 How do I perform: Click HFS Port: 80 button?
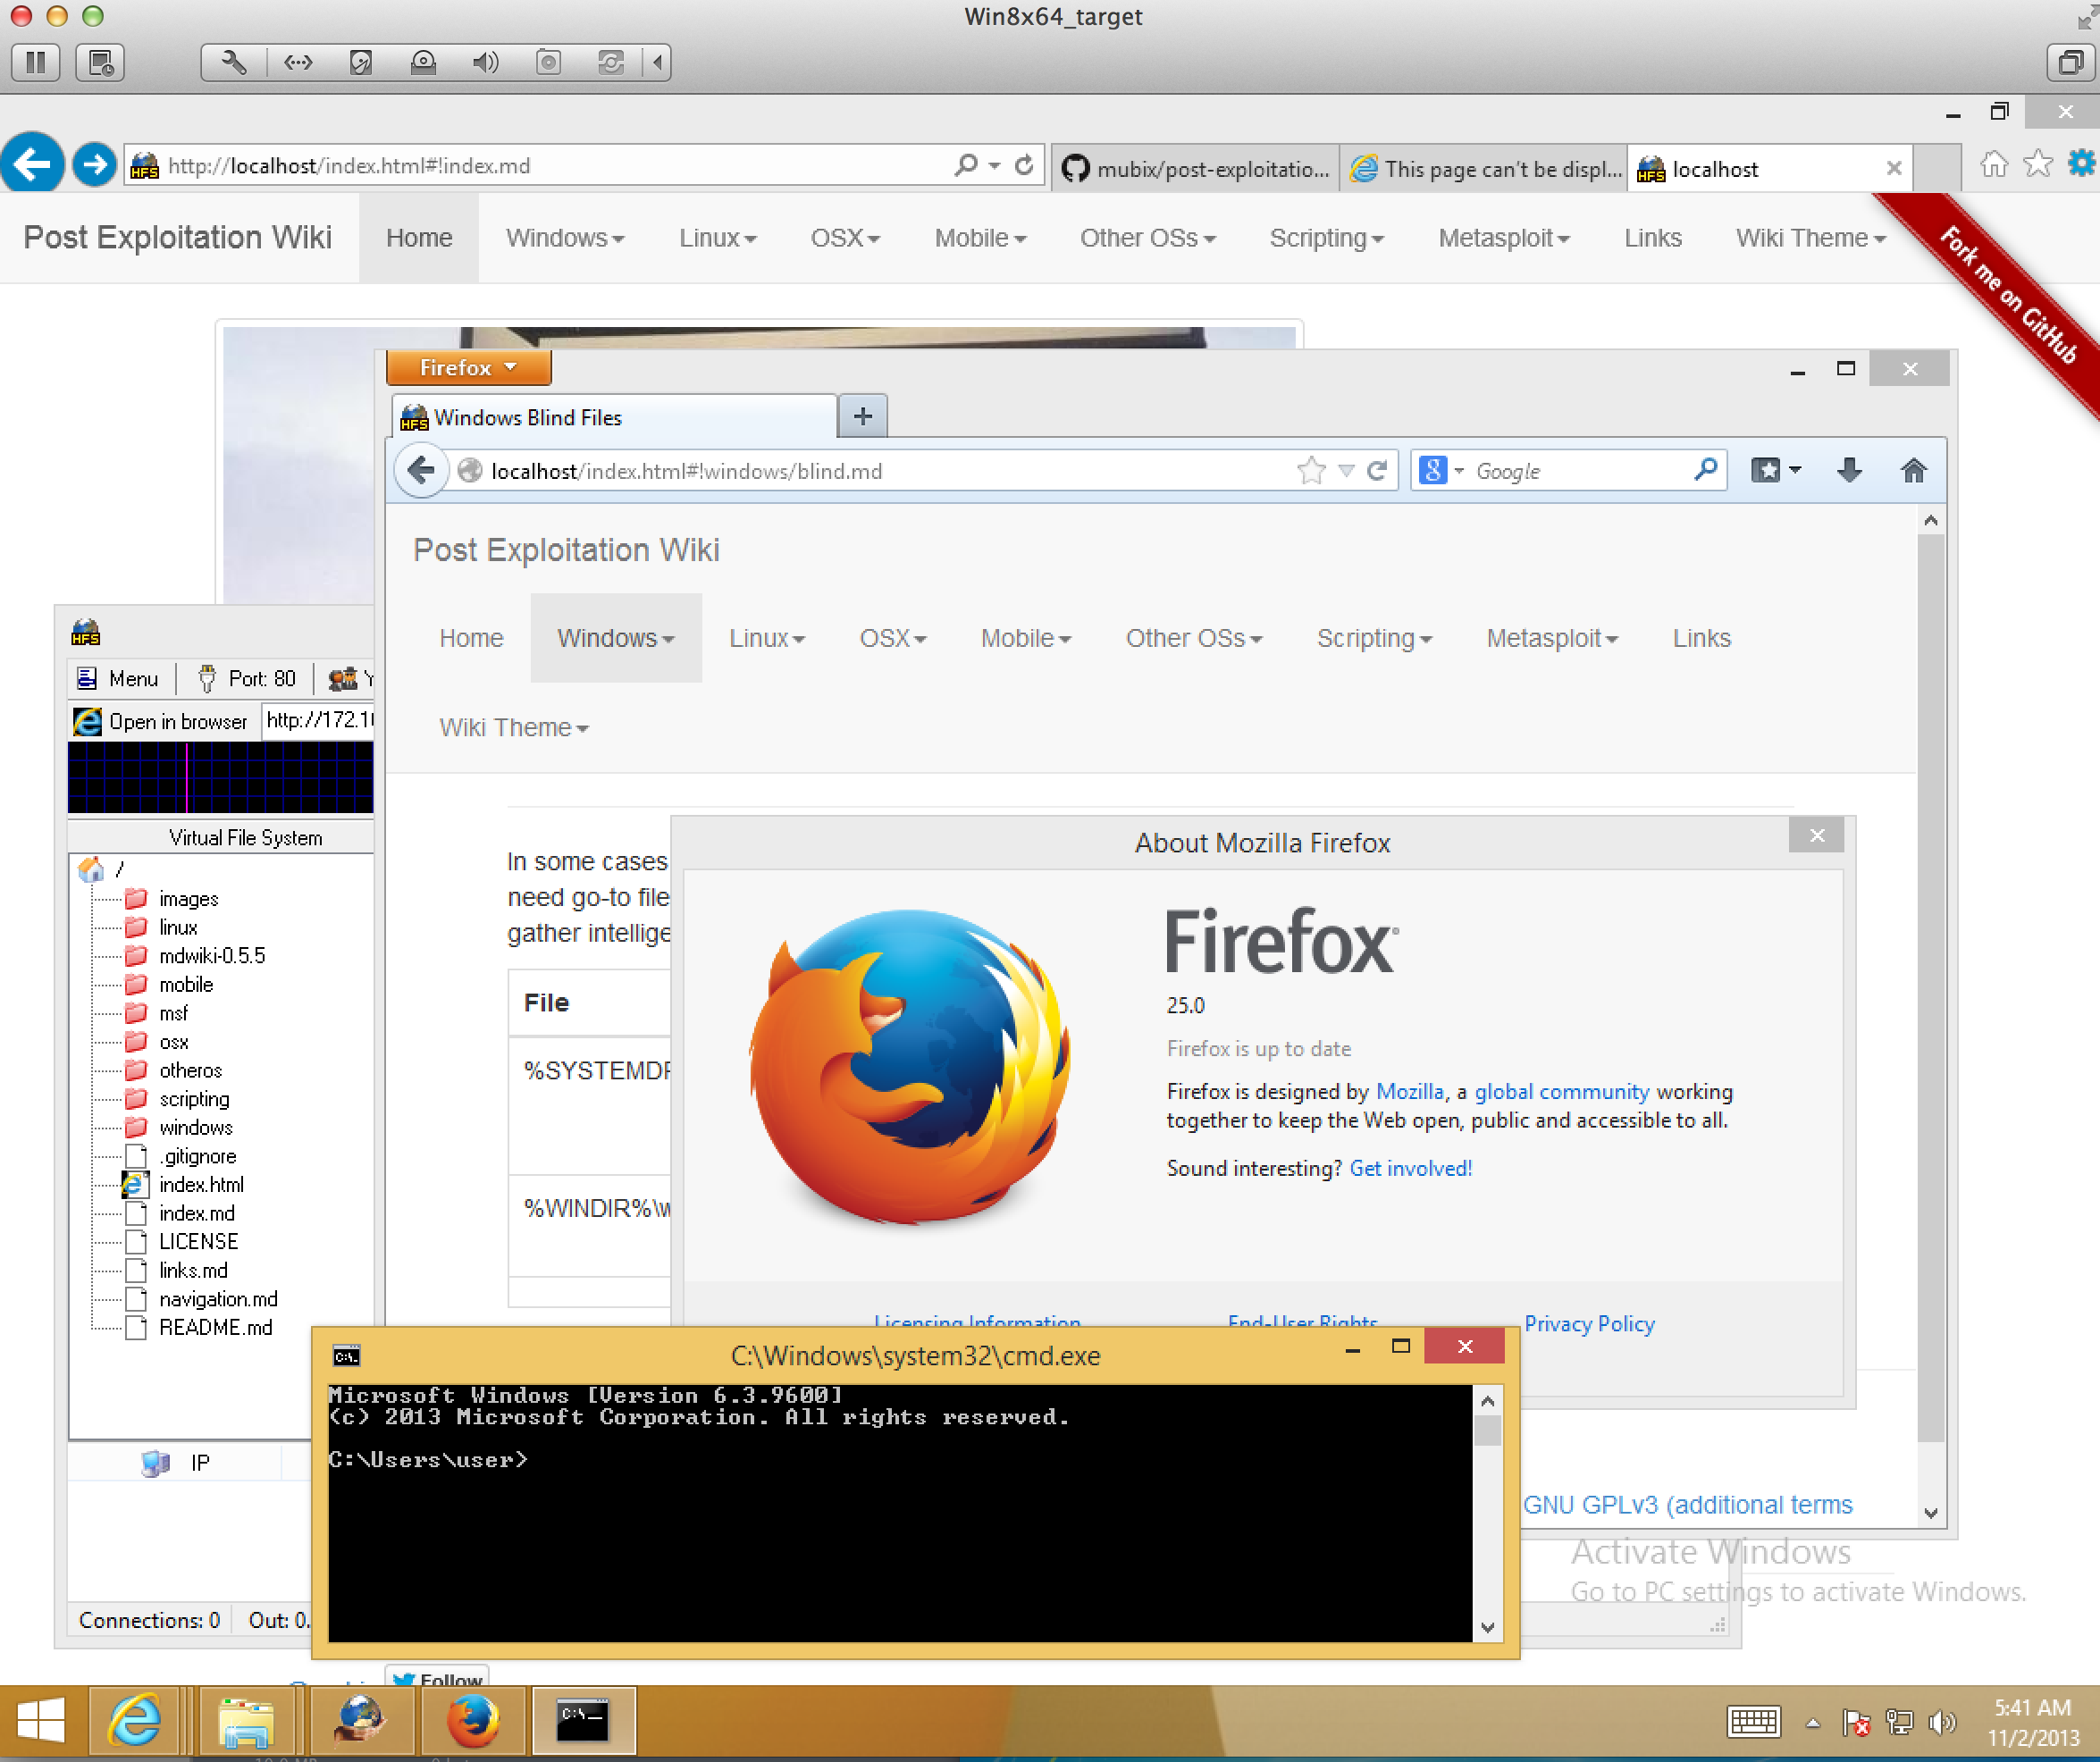[246, 678]
